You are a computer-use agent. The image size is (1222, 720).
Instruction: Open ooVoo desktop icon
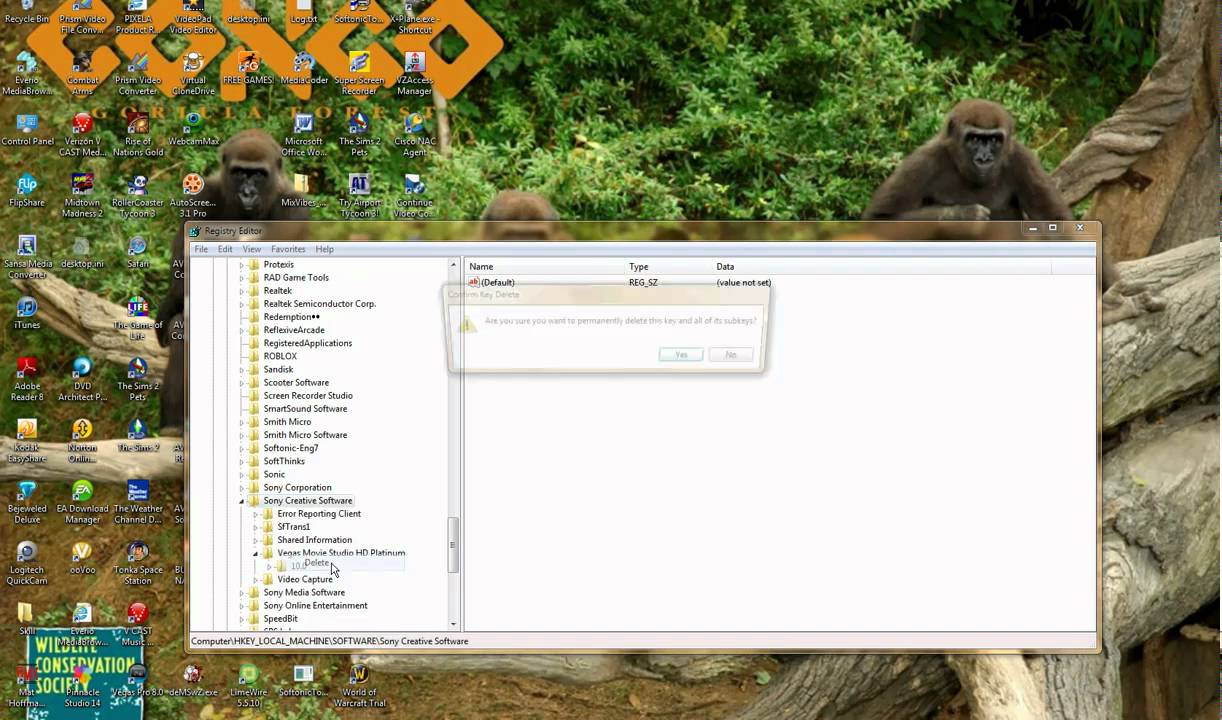[x=82, y=558]
